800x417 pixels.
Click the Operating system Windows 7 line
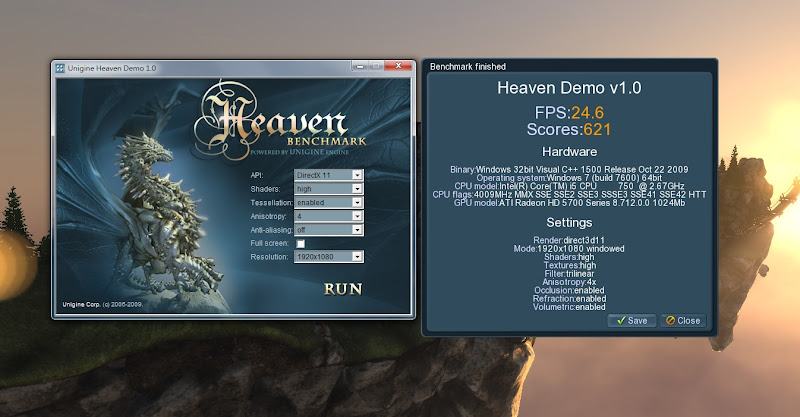click(569, 178)
